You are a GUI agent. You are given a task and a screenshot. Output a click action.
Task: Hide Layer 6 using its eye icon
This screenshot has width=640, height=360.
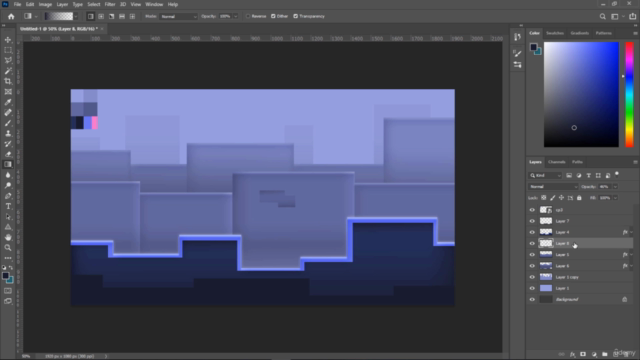(x=532, y=266)
